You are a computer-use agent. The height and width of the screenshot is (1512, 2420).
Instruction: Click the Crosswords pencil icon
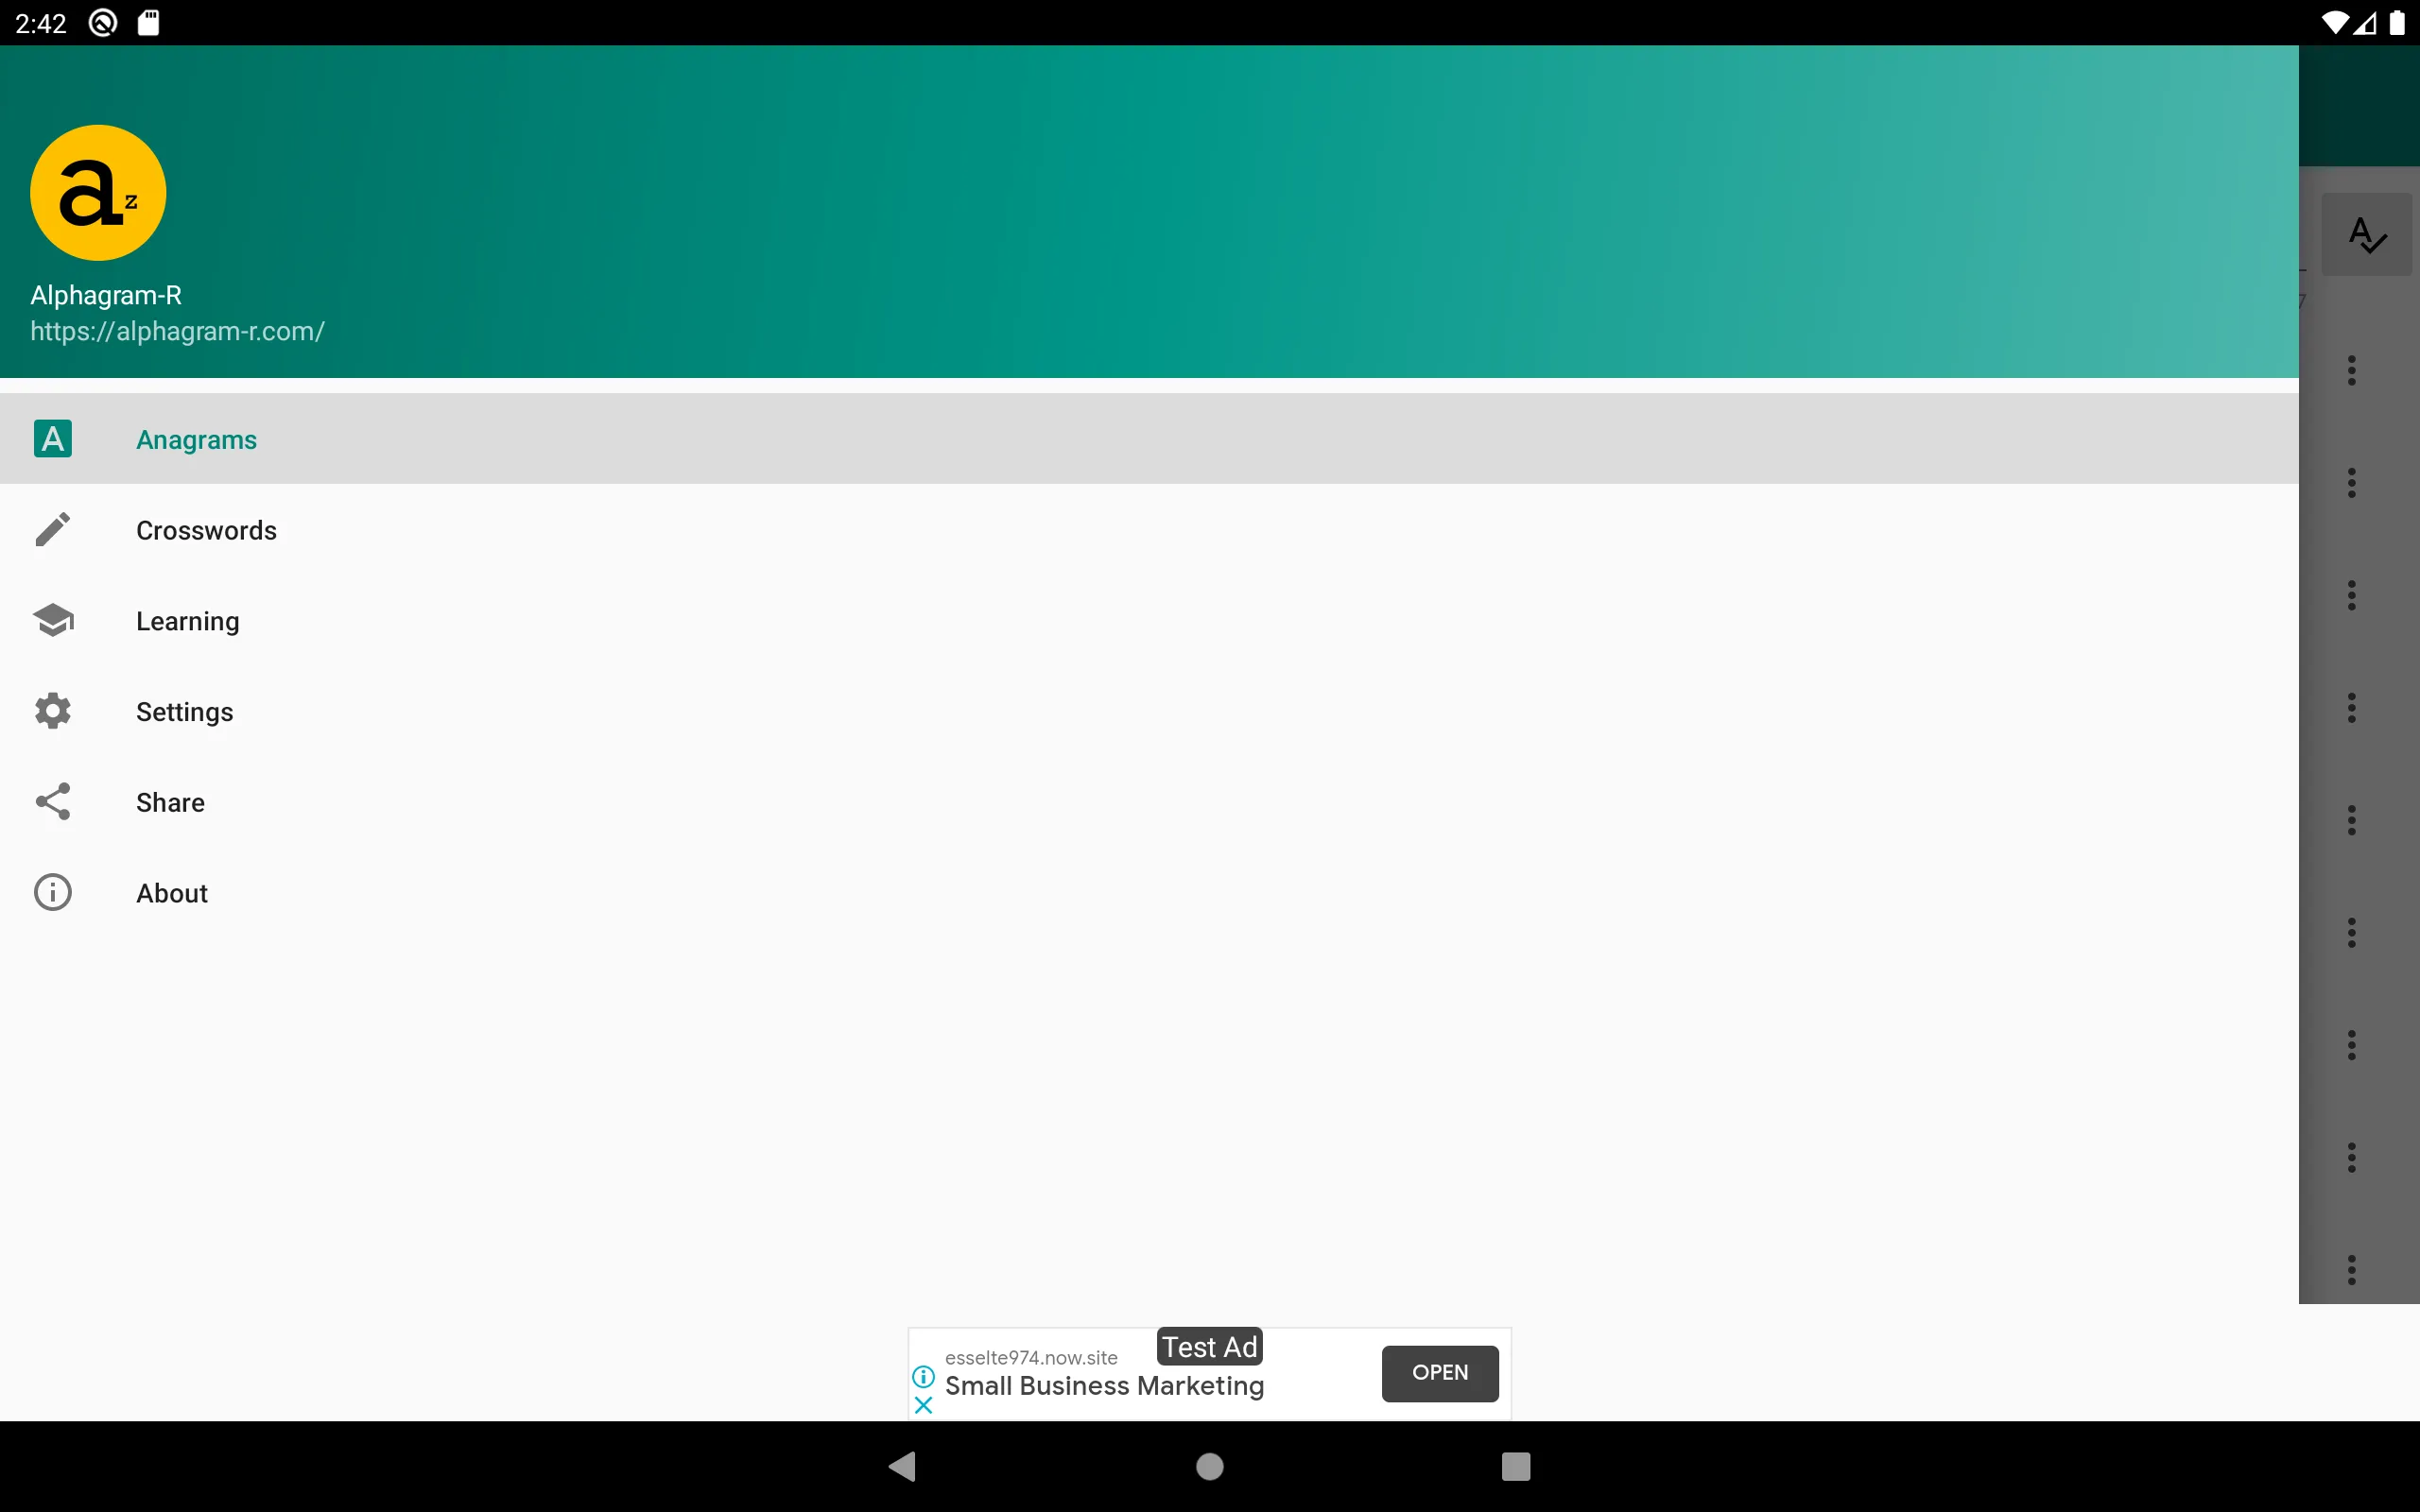click(52, 529)
